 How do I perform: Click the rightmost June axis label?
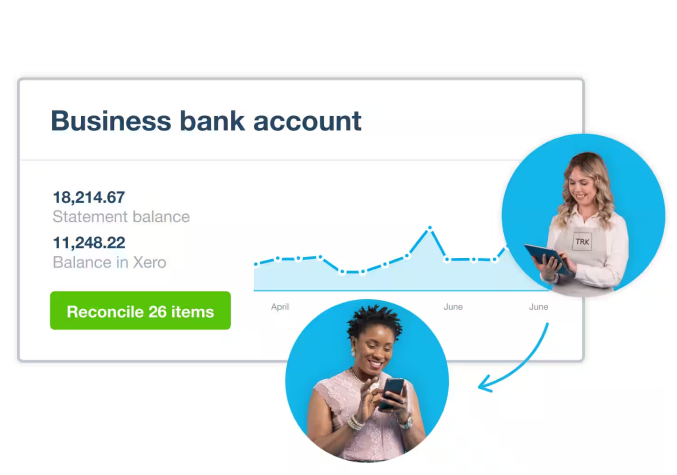pos(538,307)
